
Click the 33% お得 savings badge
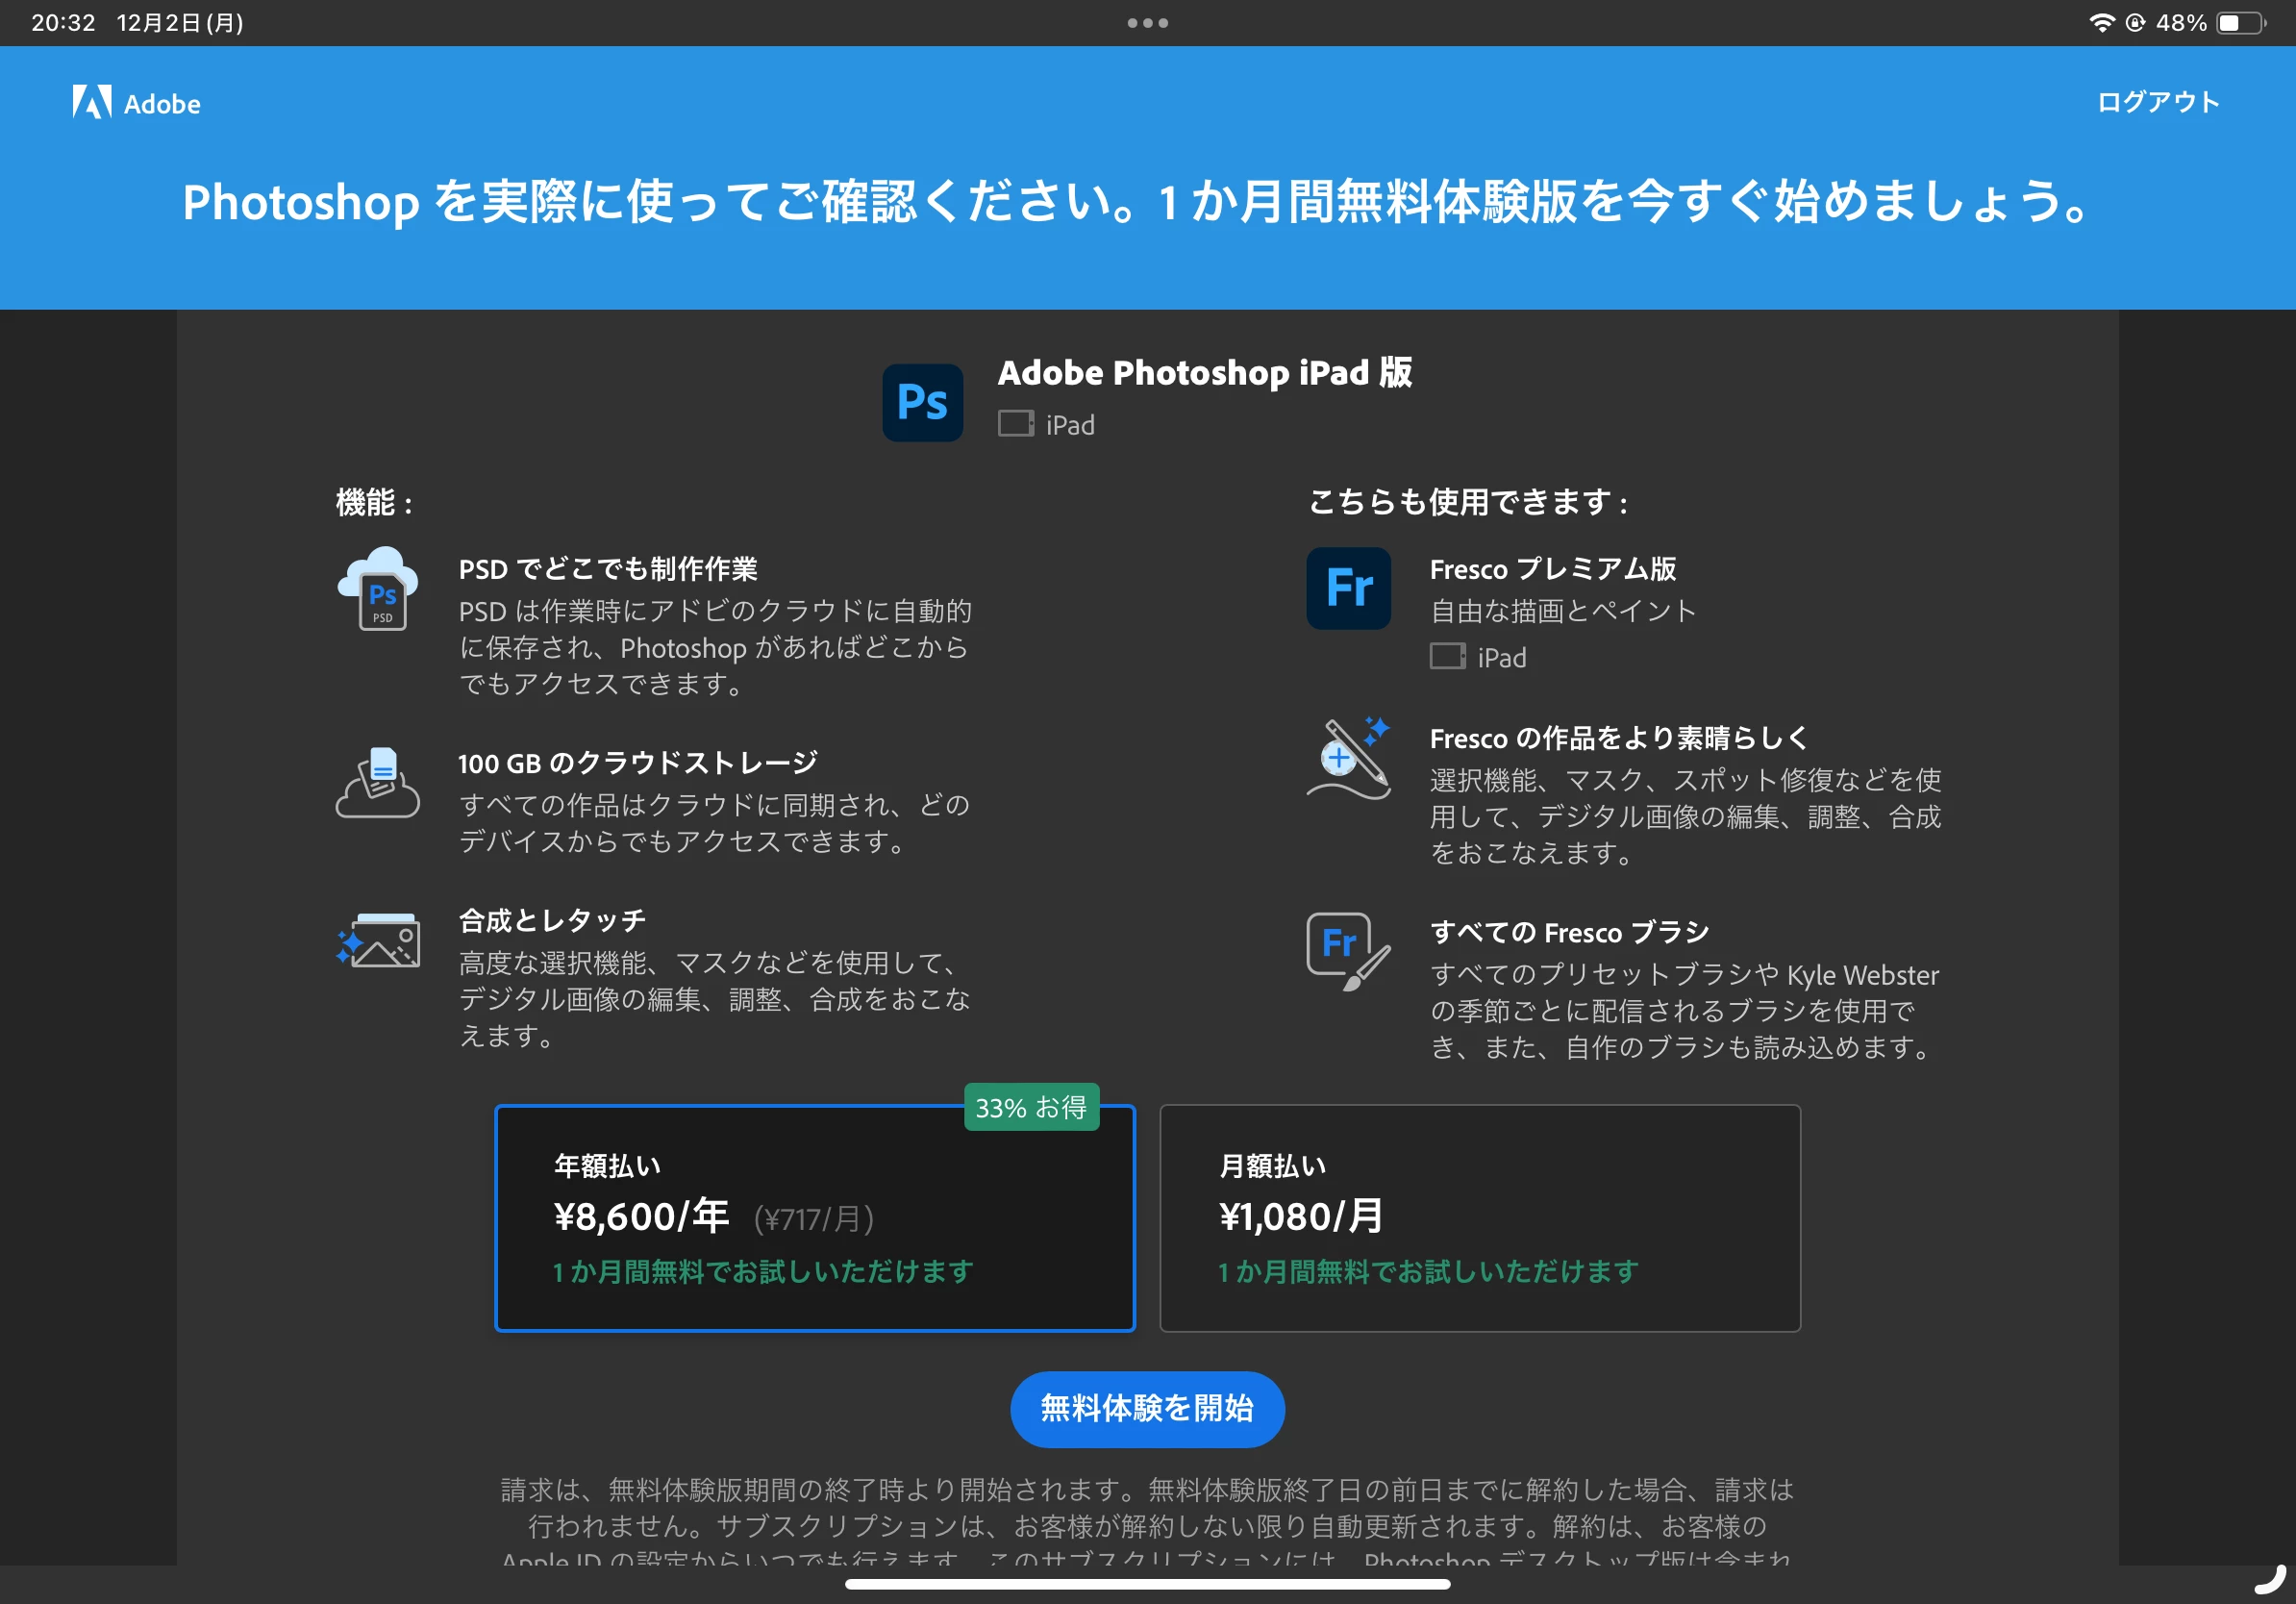[1031, 1107]
